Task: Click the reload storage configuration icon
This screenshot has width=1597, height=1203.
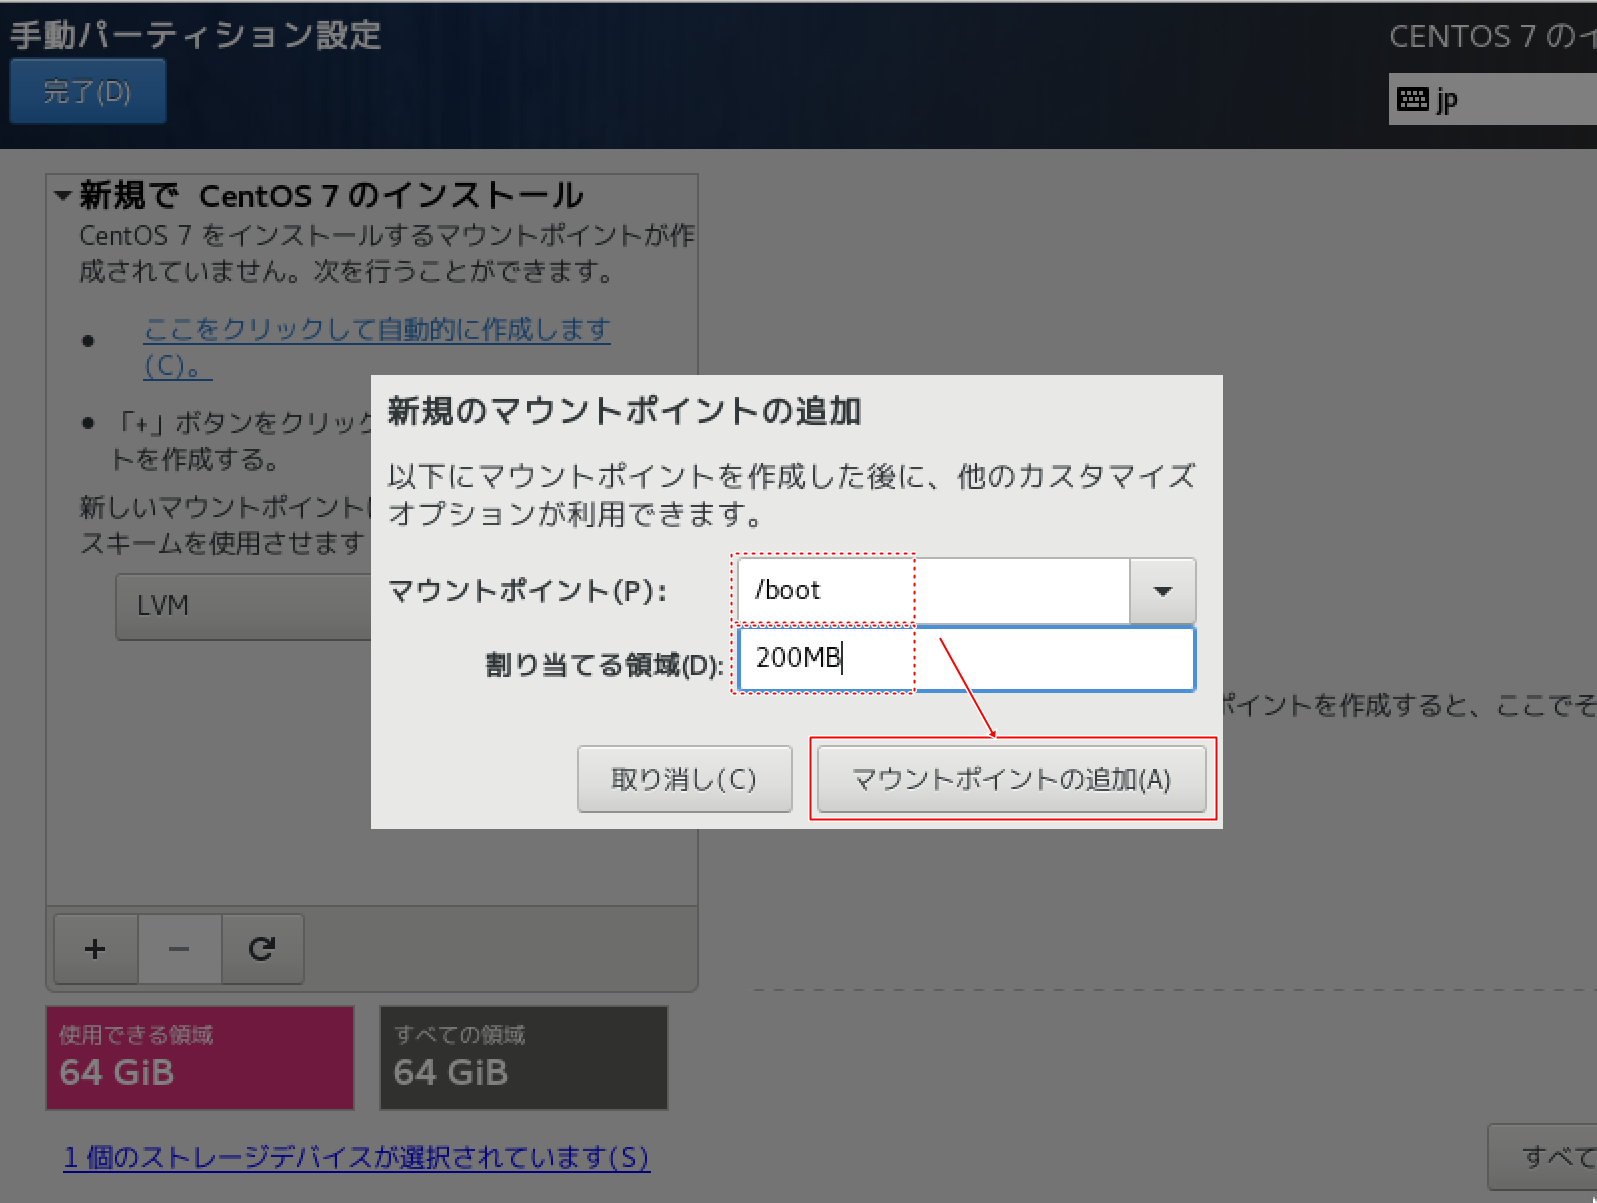Action: 262,948
